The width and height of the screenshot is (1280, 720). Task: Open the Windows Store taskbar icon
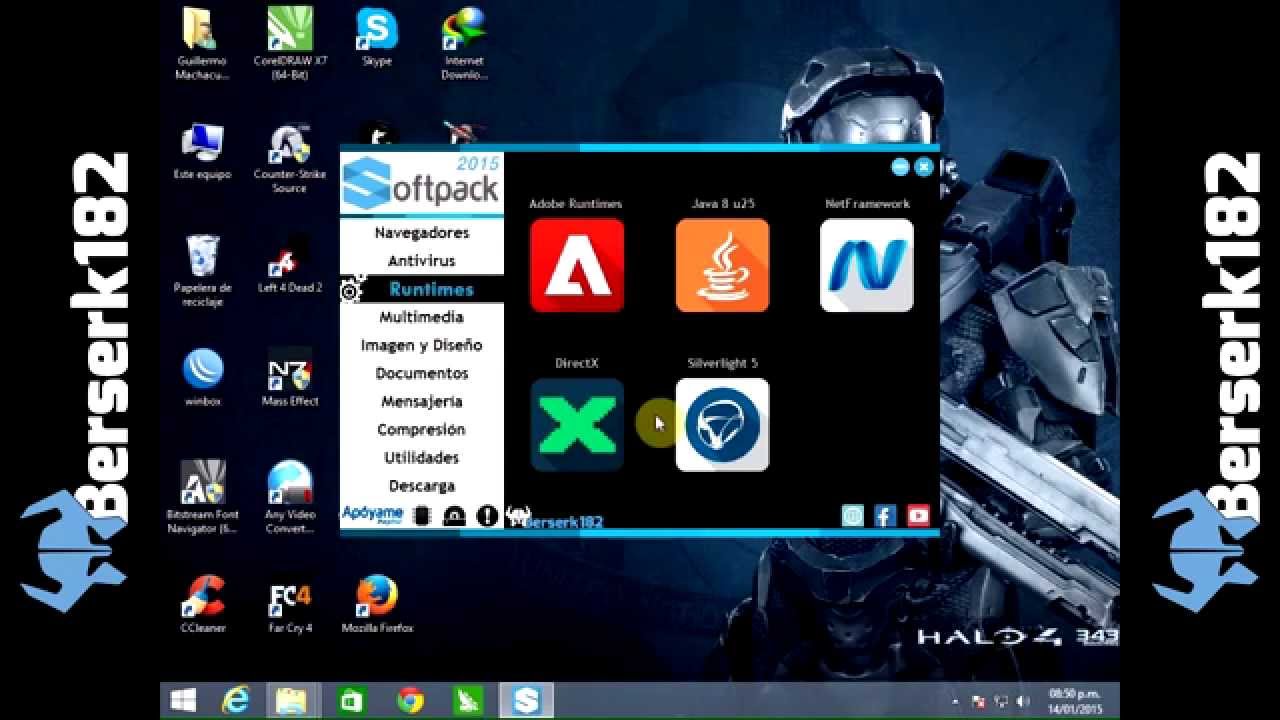pyautogui.click(x=352, y=701)
